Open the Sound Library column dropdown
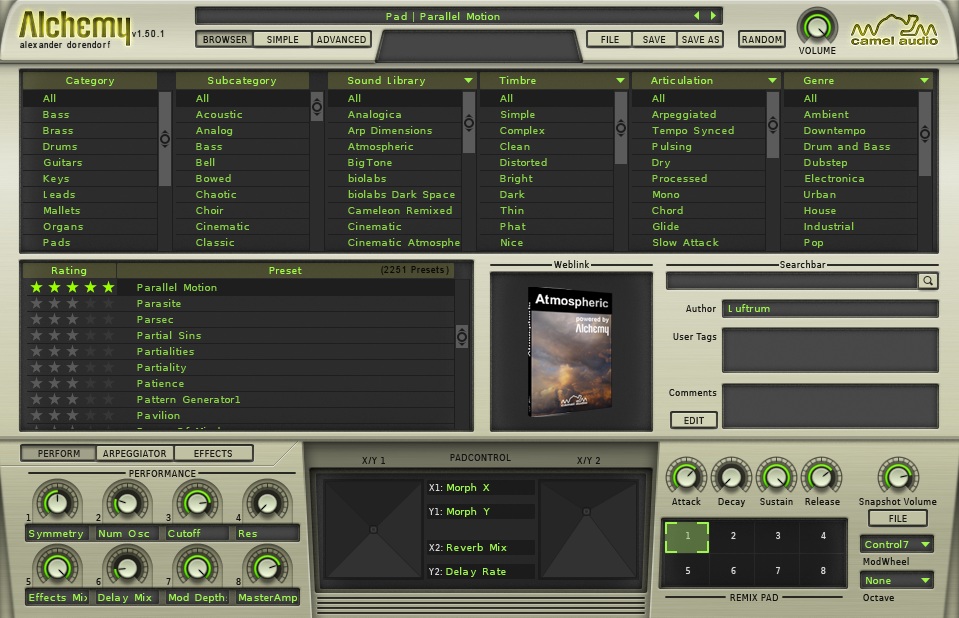 tap(468, 81)
